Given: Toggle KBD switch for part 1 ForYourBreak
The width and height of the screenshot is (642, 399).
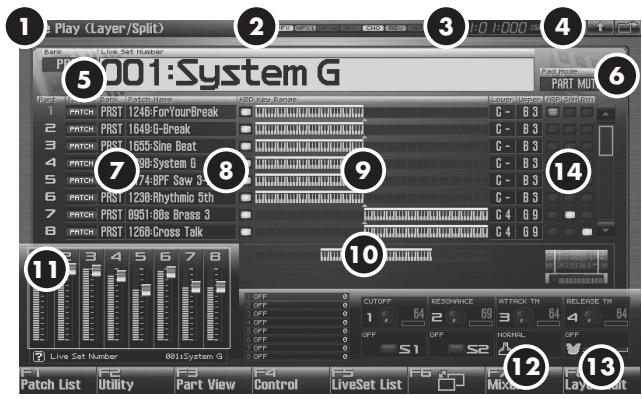Looking at the screenshot, I should click(246, 112).
